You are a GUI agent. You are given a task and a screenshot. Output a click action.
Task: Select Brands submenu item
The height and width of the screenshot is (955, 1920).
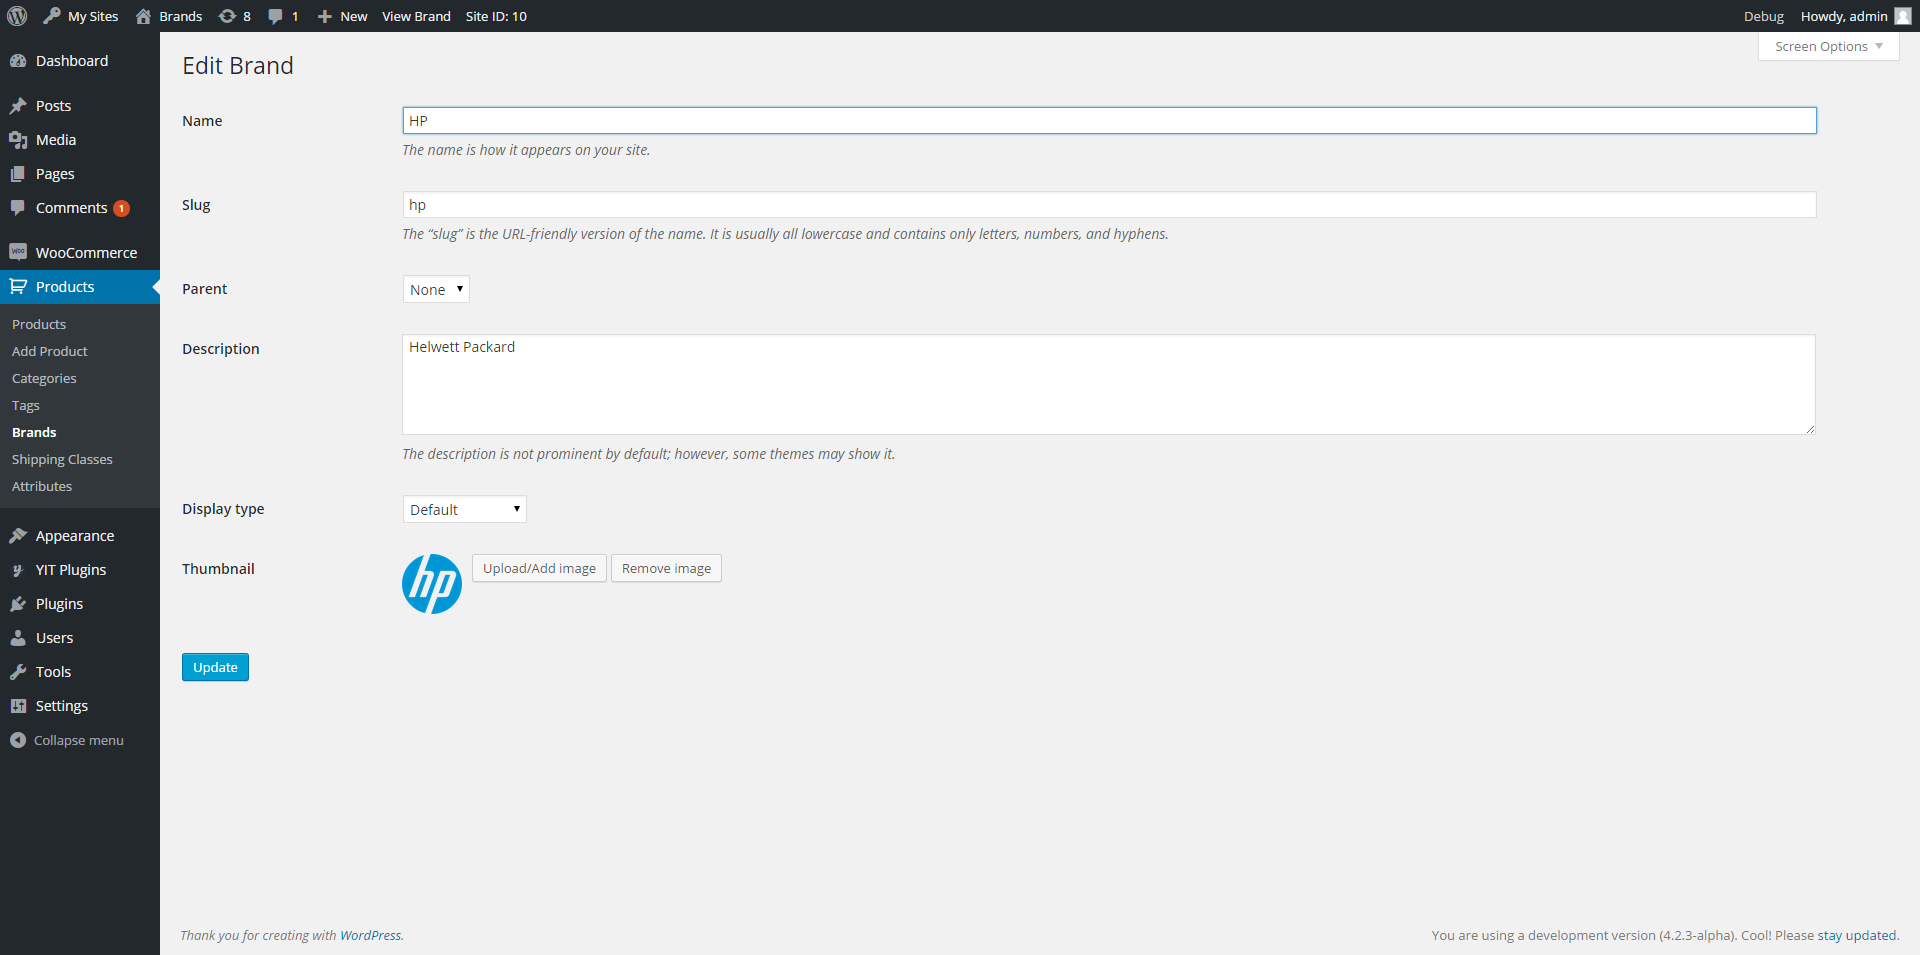pos(34,432)
